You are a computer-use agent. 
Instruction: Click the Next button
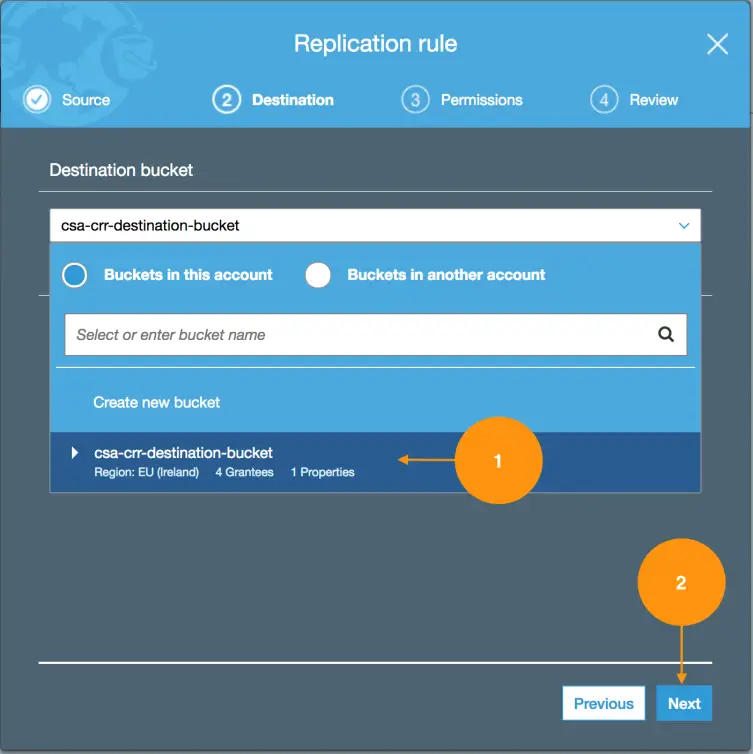click(x=684, y=704)
